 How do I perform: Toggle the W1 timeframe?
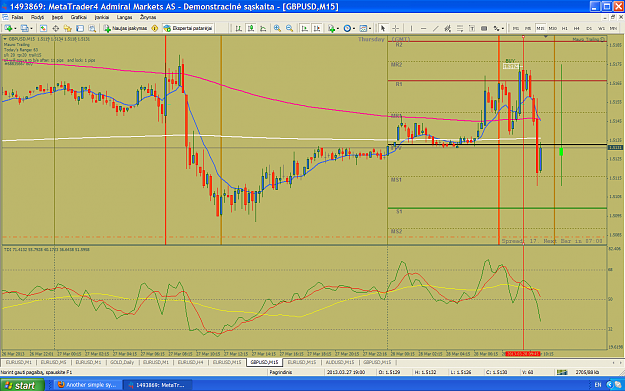601,28
